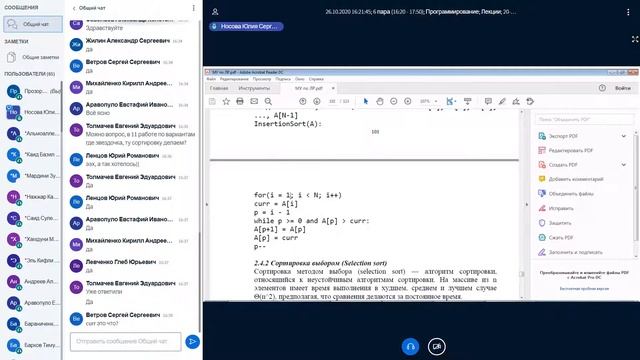Open chat options three-dot menu

tap(193, 8)
